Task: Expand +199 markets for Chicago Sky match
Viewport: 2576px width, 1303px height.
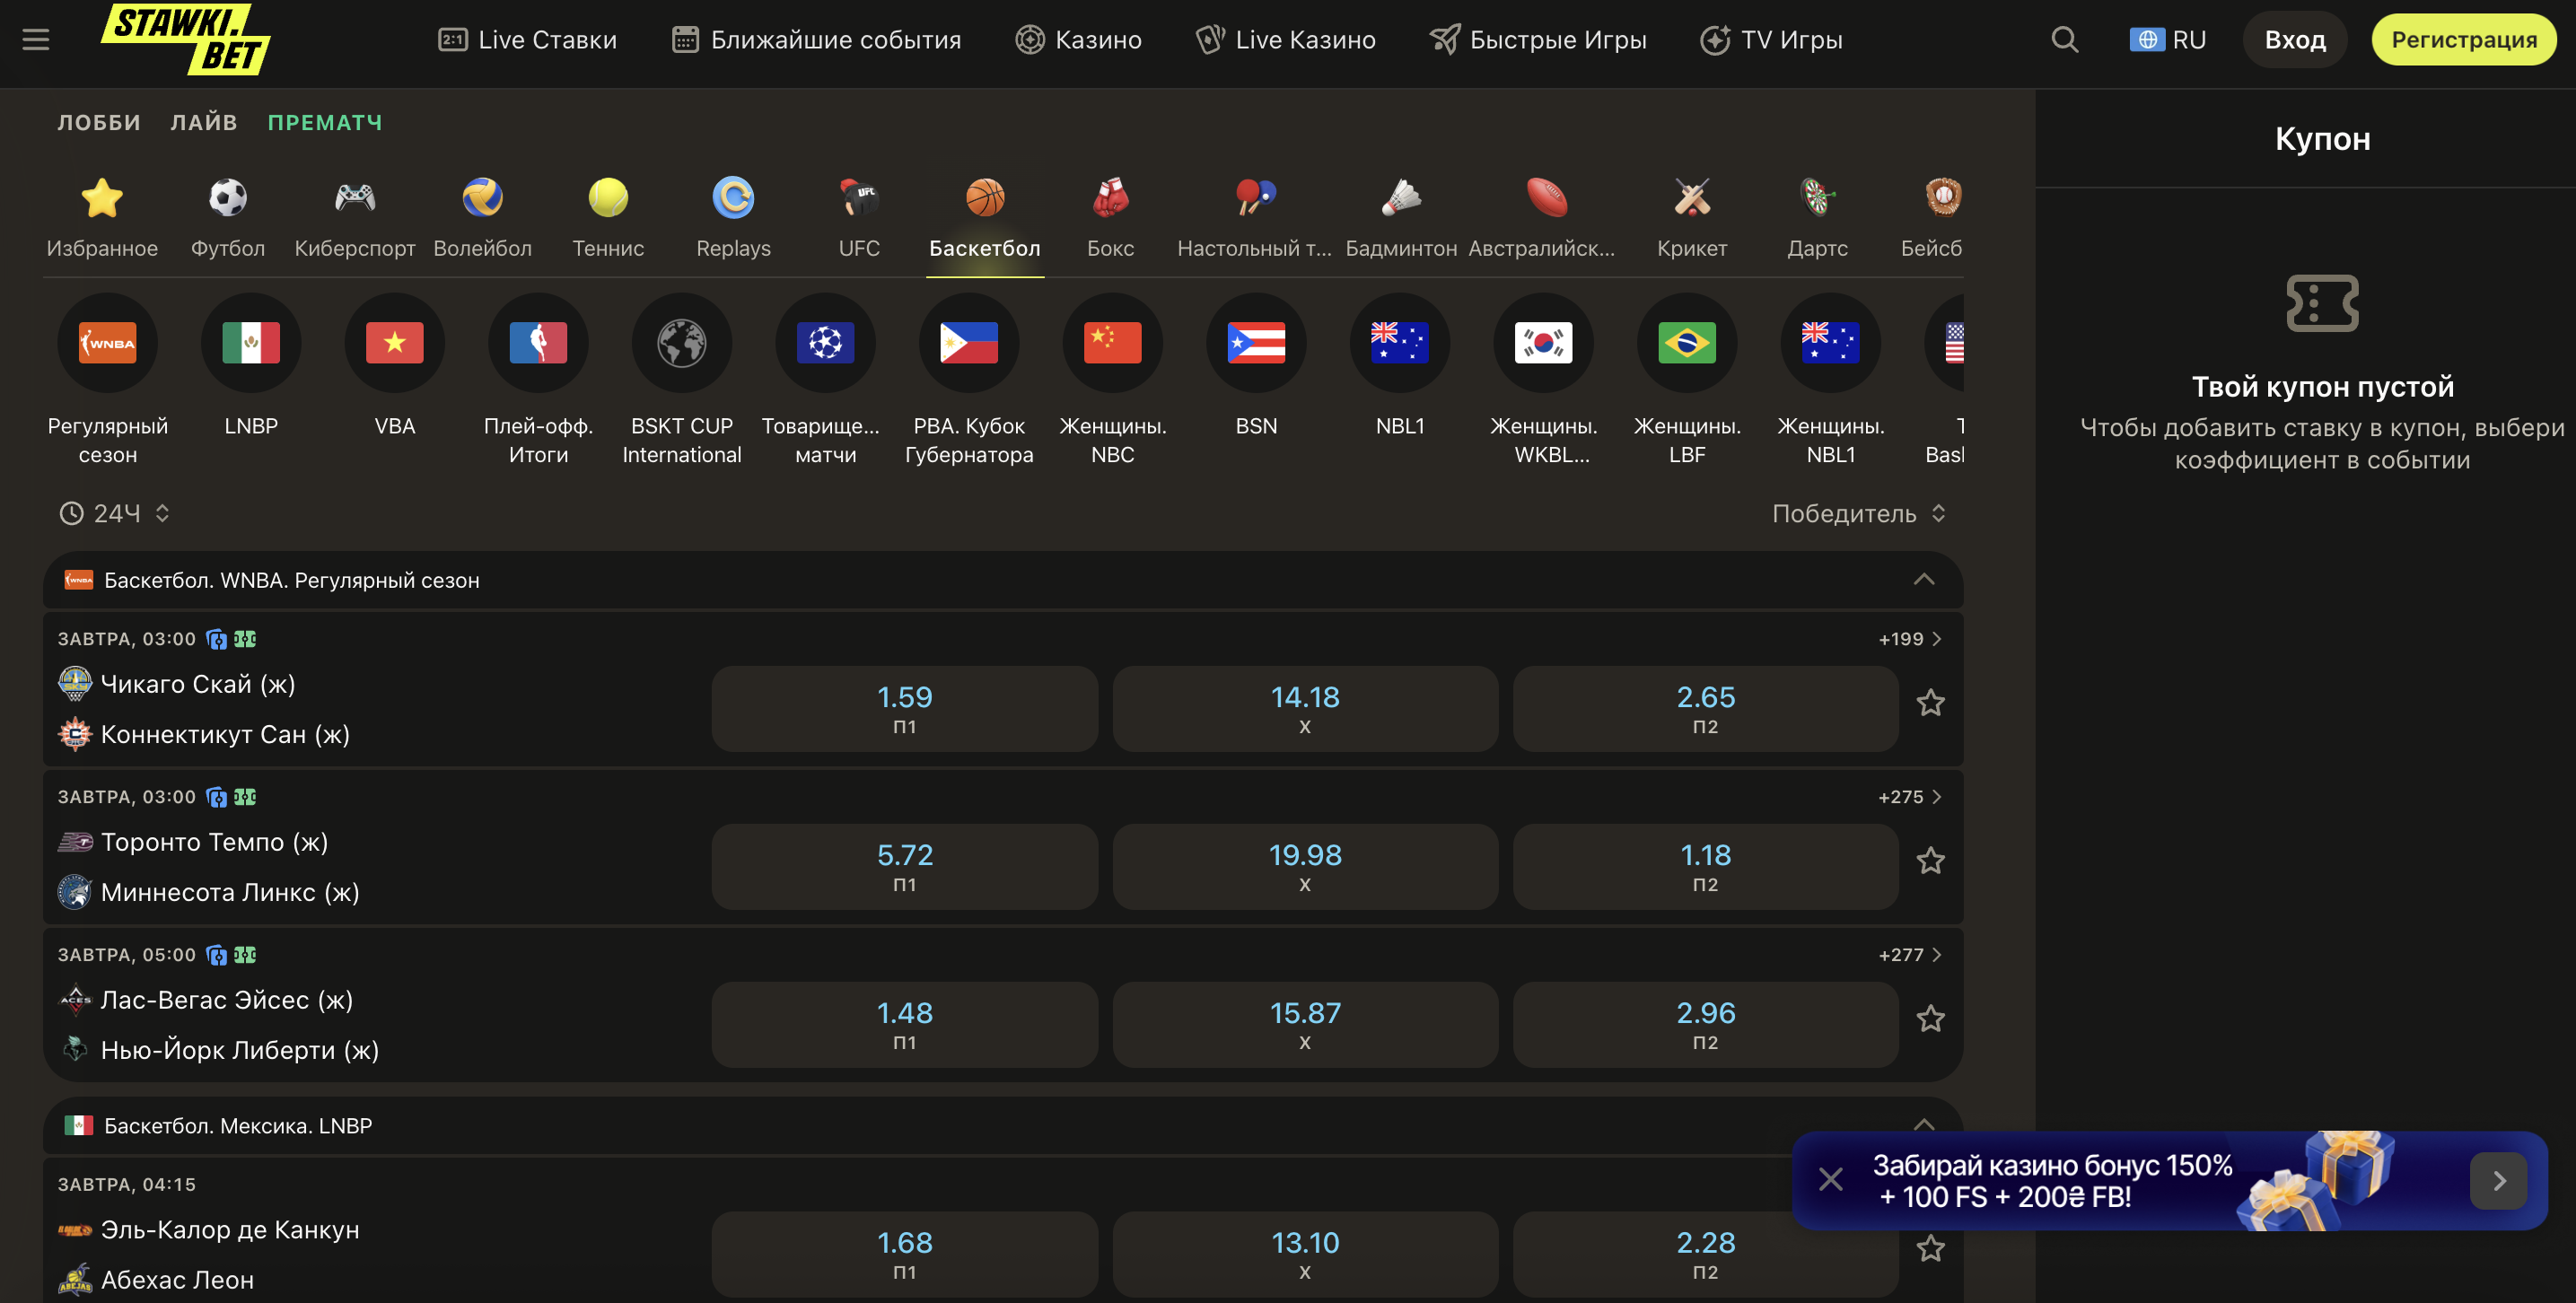Action: pyautogui.click(x=1909, y=639)
